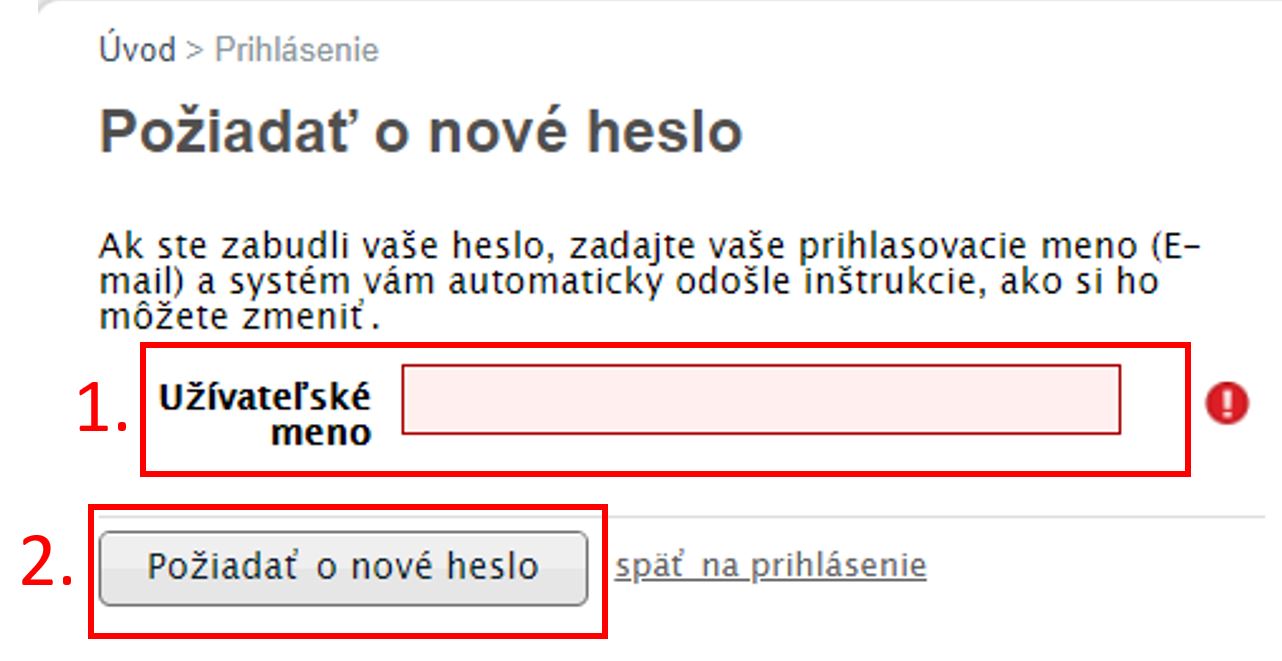1282x661 pixels.
Task: Click the red step number 2 annotation
Action: (48, 566)
